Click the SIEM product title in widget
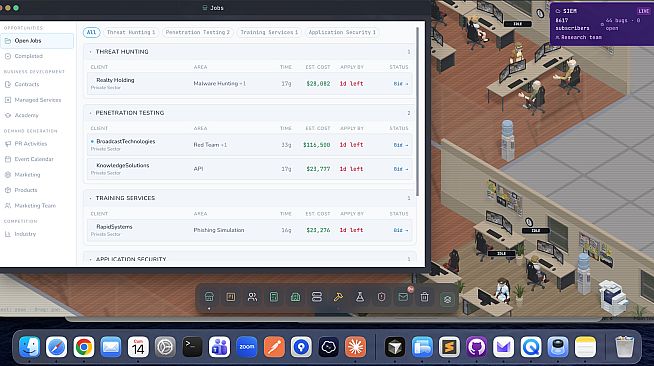The height and width of the screenshot is (366, 654). tap(570, 11)
